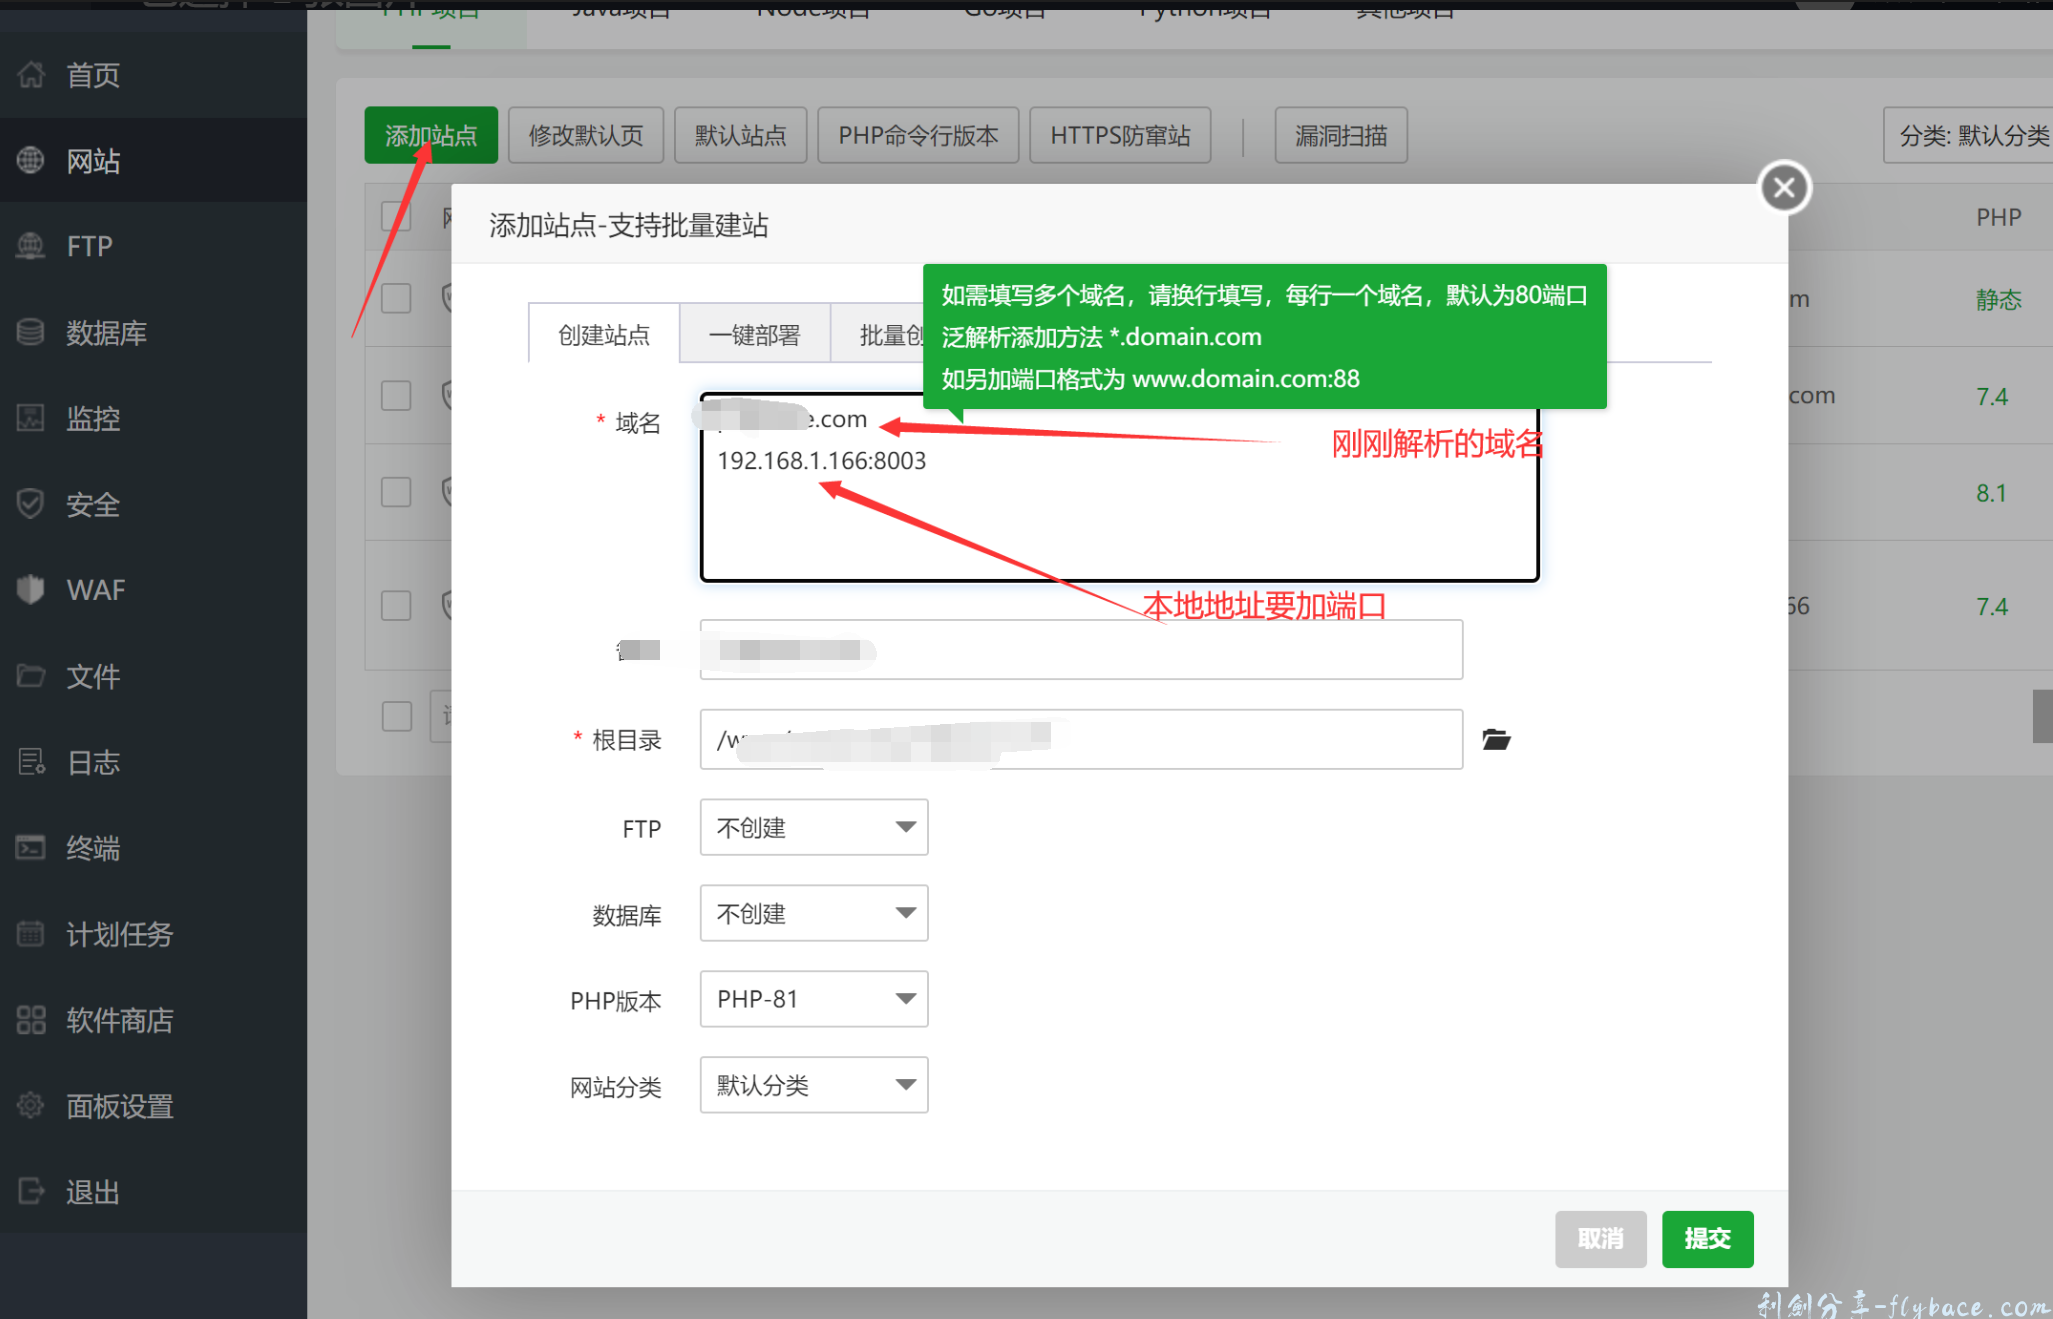This screenshot has width=2053, height=1319.
Task: Toggle the bottom select-all checkbox
Action: tap(396, 715)
